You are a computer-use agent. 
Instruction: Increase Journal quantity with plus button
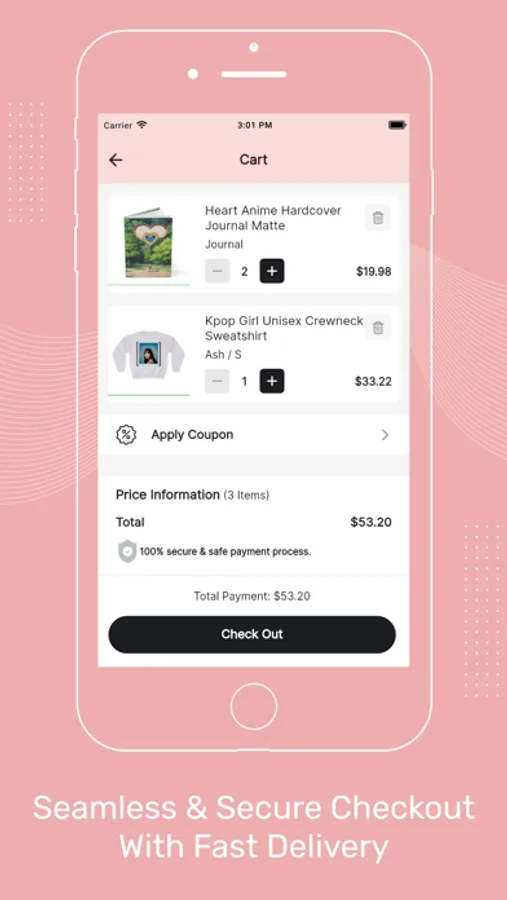point(272,271)
